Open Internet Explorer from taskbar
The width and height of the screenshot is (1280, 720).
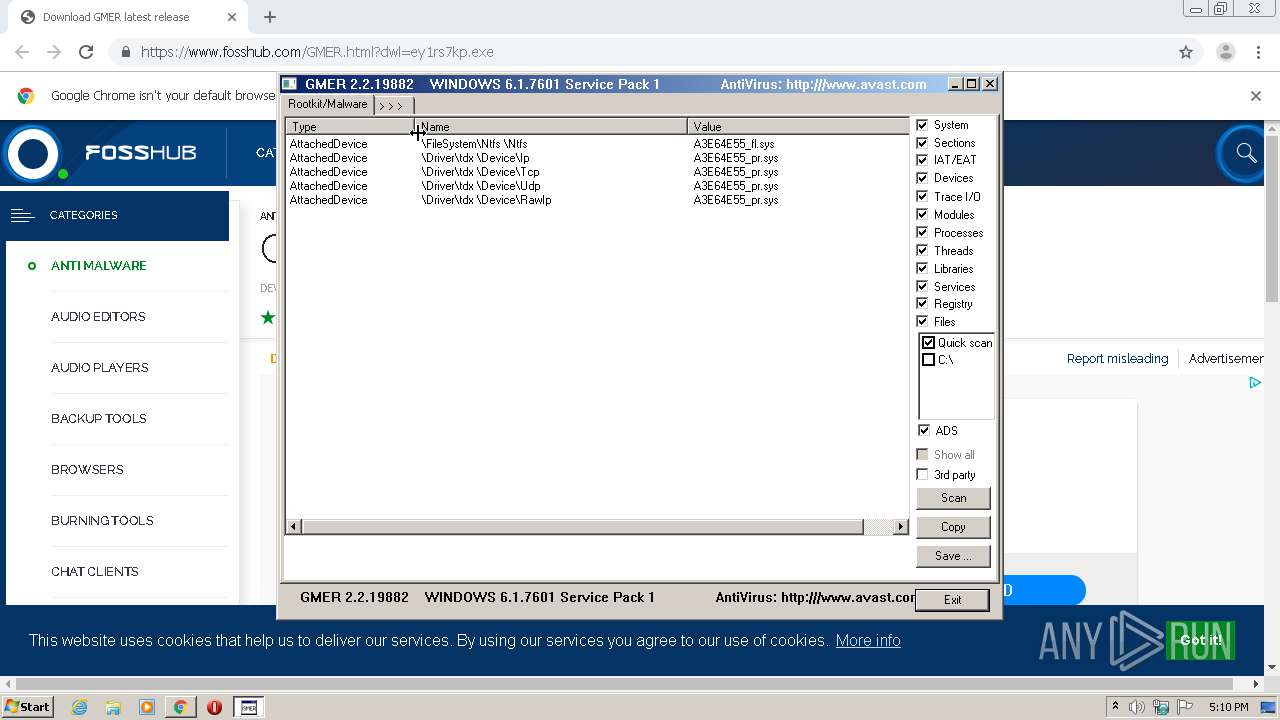[79, 707]
